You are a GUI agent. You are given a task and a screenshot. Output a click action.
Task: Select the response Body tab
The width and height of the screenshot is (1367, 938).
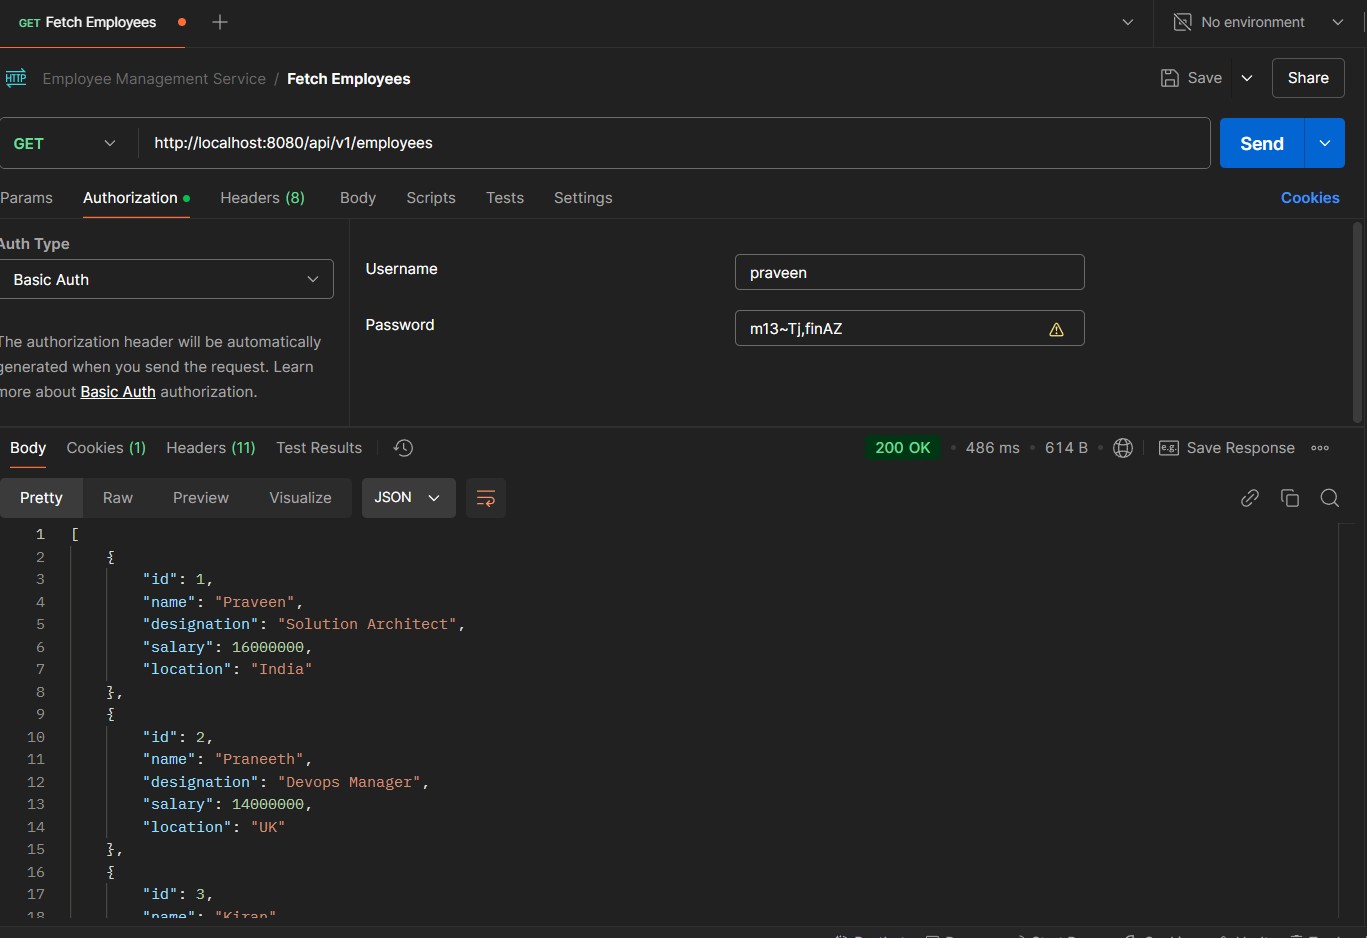tap(28, 448)
